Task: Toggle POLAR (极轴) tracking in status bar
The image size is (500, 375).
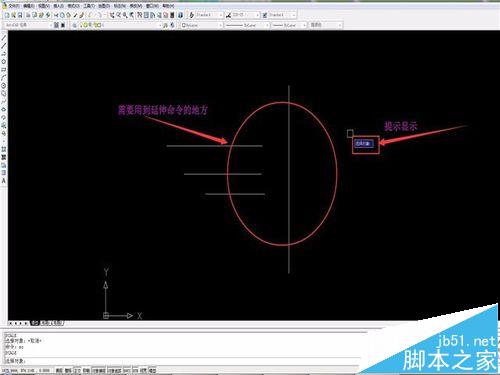Action: coord(86,370)
